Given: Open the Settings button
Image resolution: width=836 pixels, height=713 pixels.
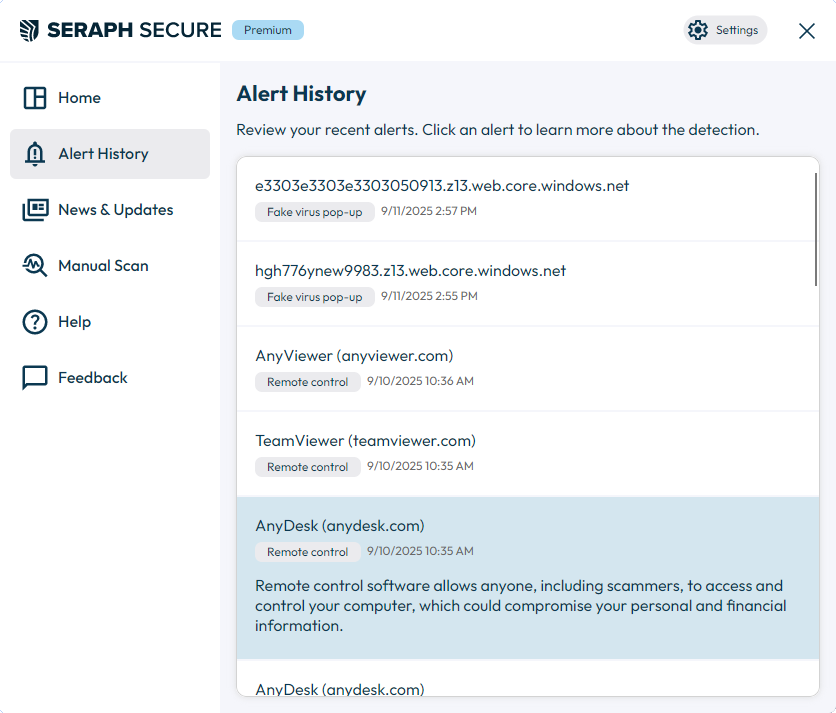Looking at the screenshot, I should coord(725,30).
